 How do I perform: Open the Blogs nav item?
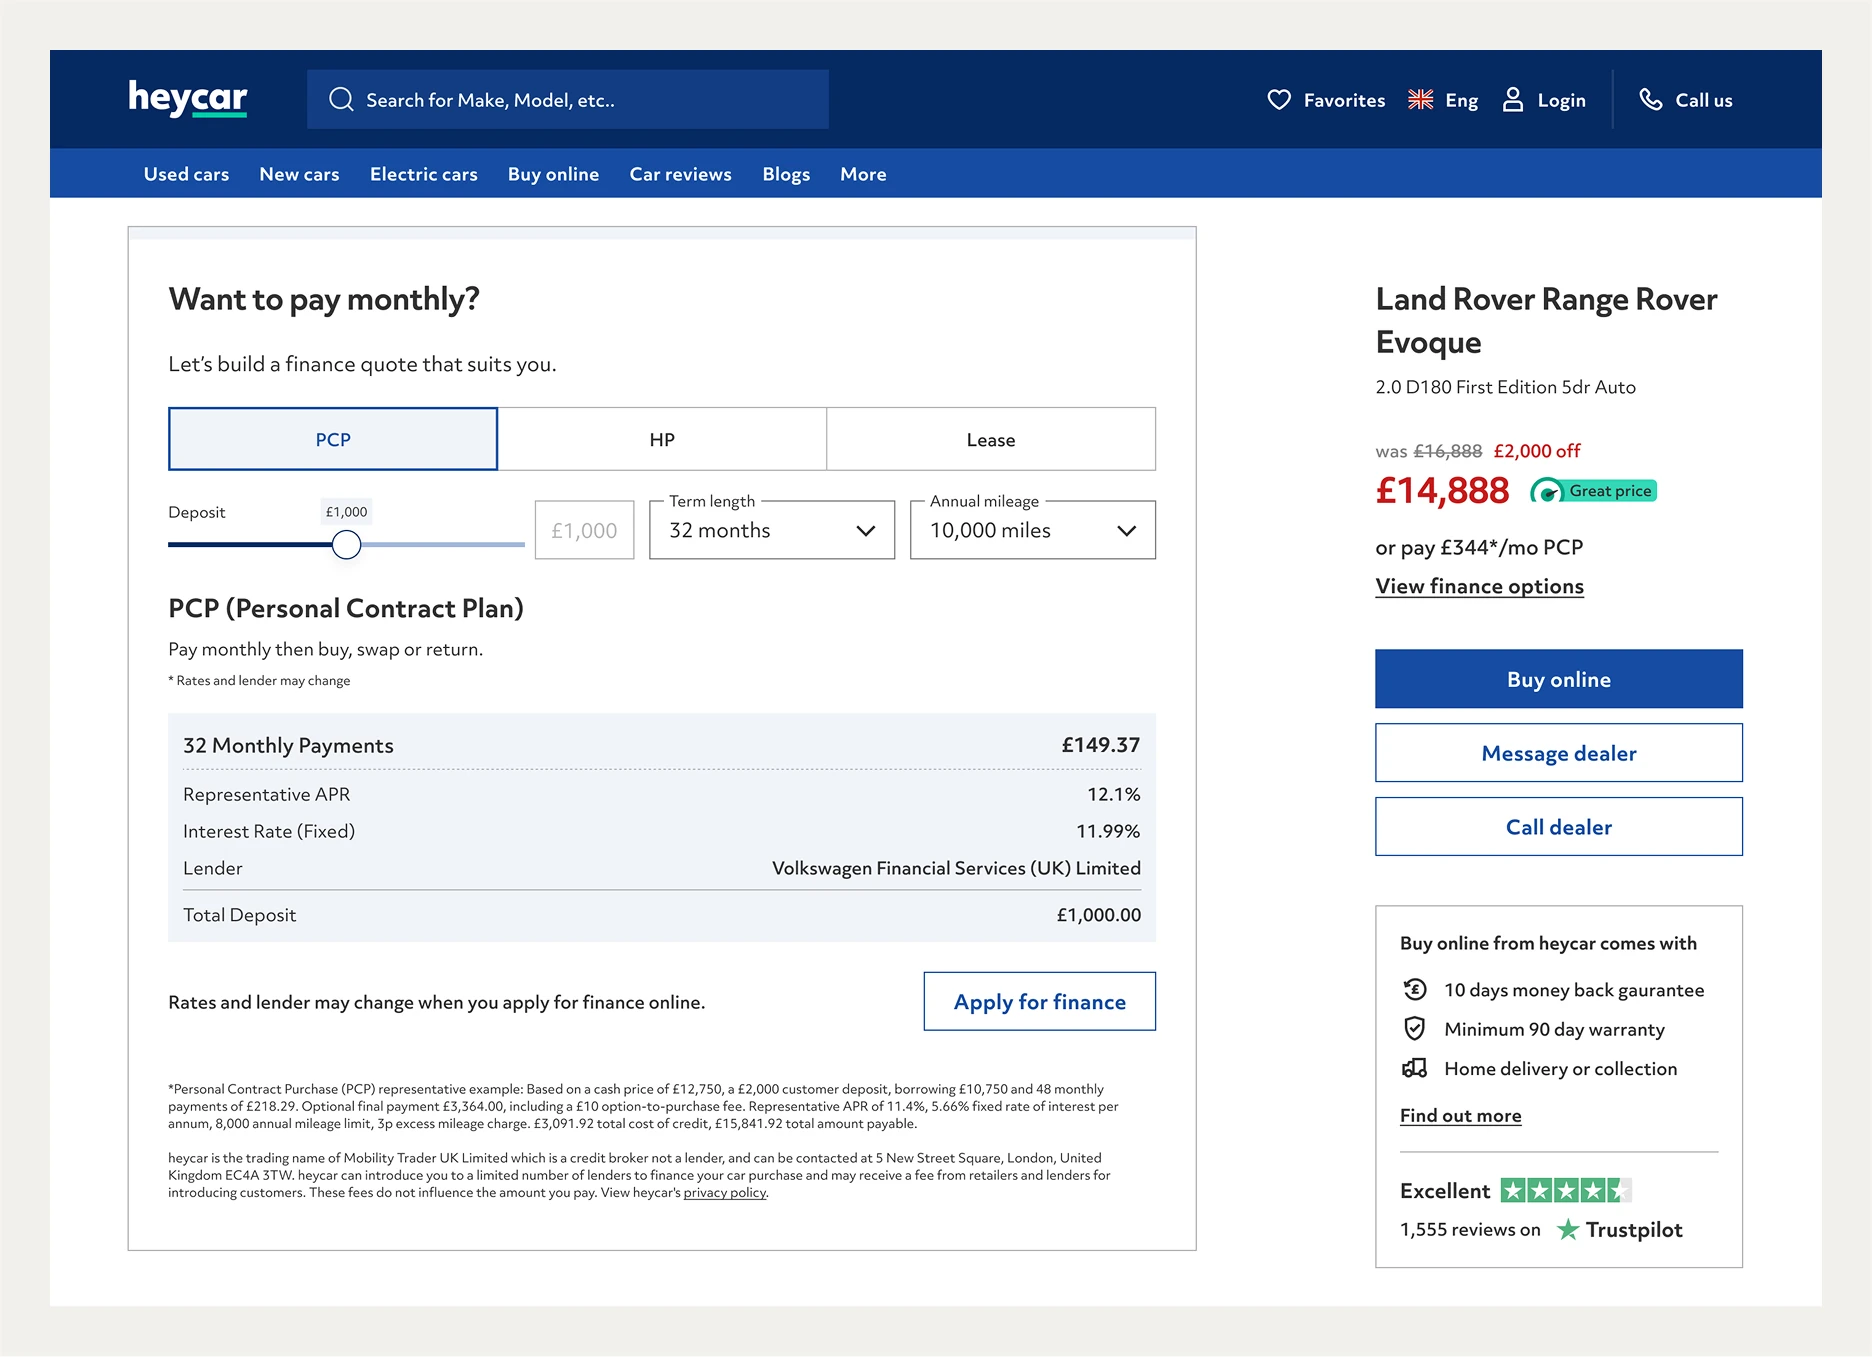(x=786, y=174)
